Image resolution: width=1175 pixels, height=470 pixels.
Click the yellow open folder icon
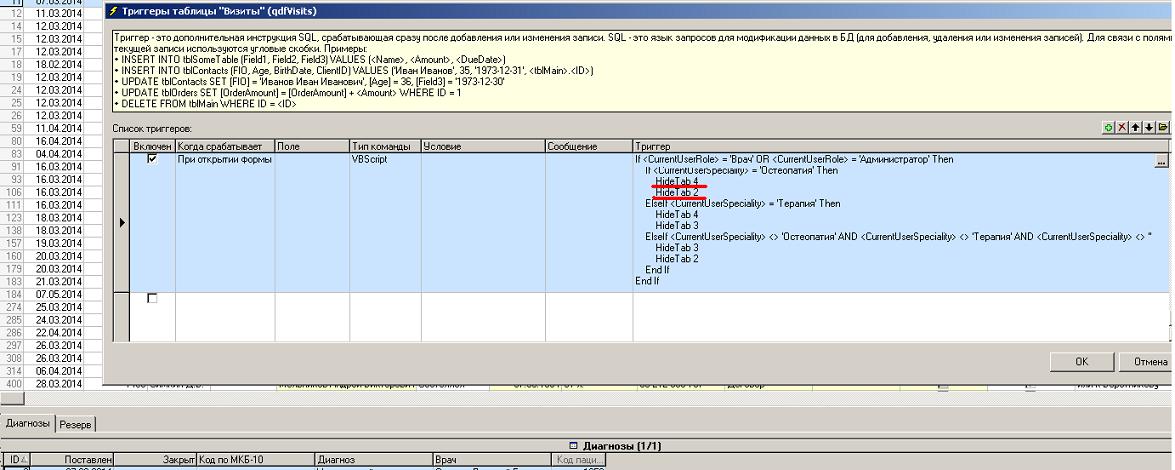point(1163,129)
